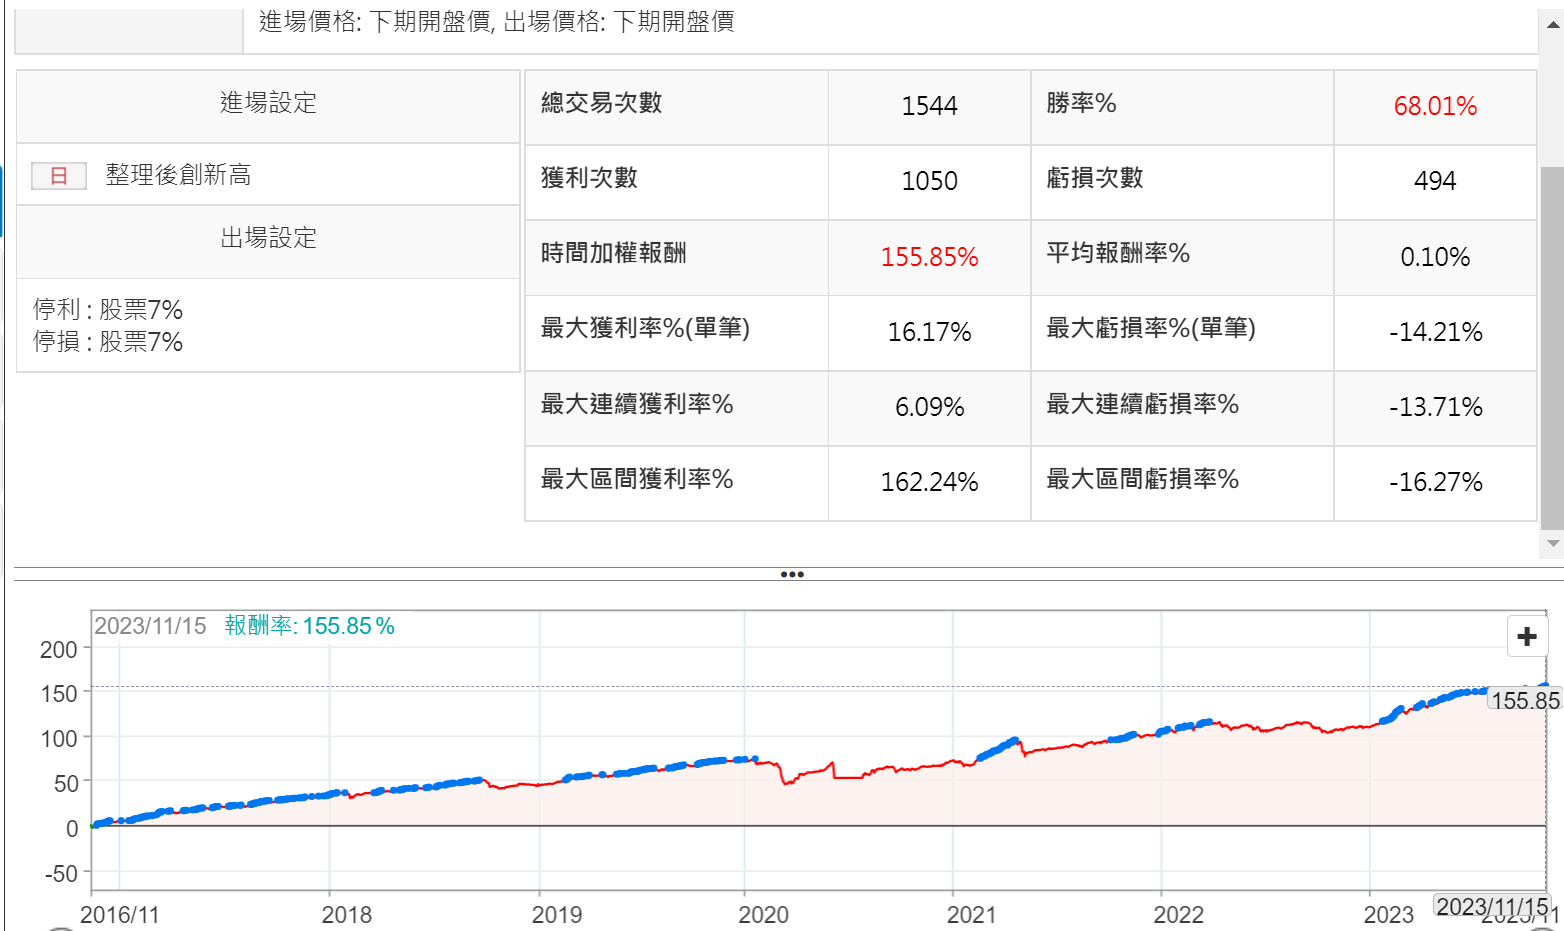Click the 2018 label on chart x-axis

click(346, 914)
